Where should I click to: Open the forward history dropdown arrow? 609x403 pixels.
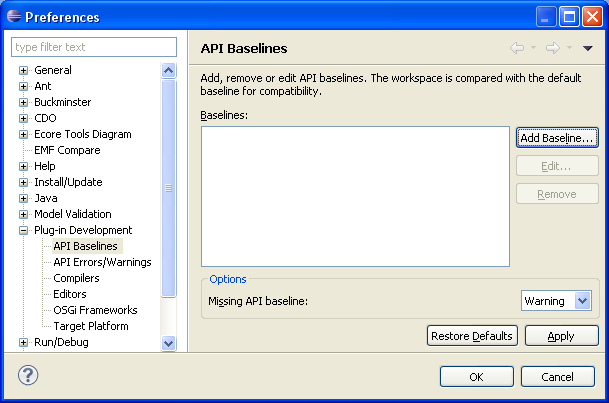pos(569,48)
